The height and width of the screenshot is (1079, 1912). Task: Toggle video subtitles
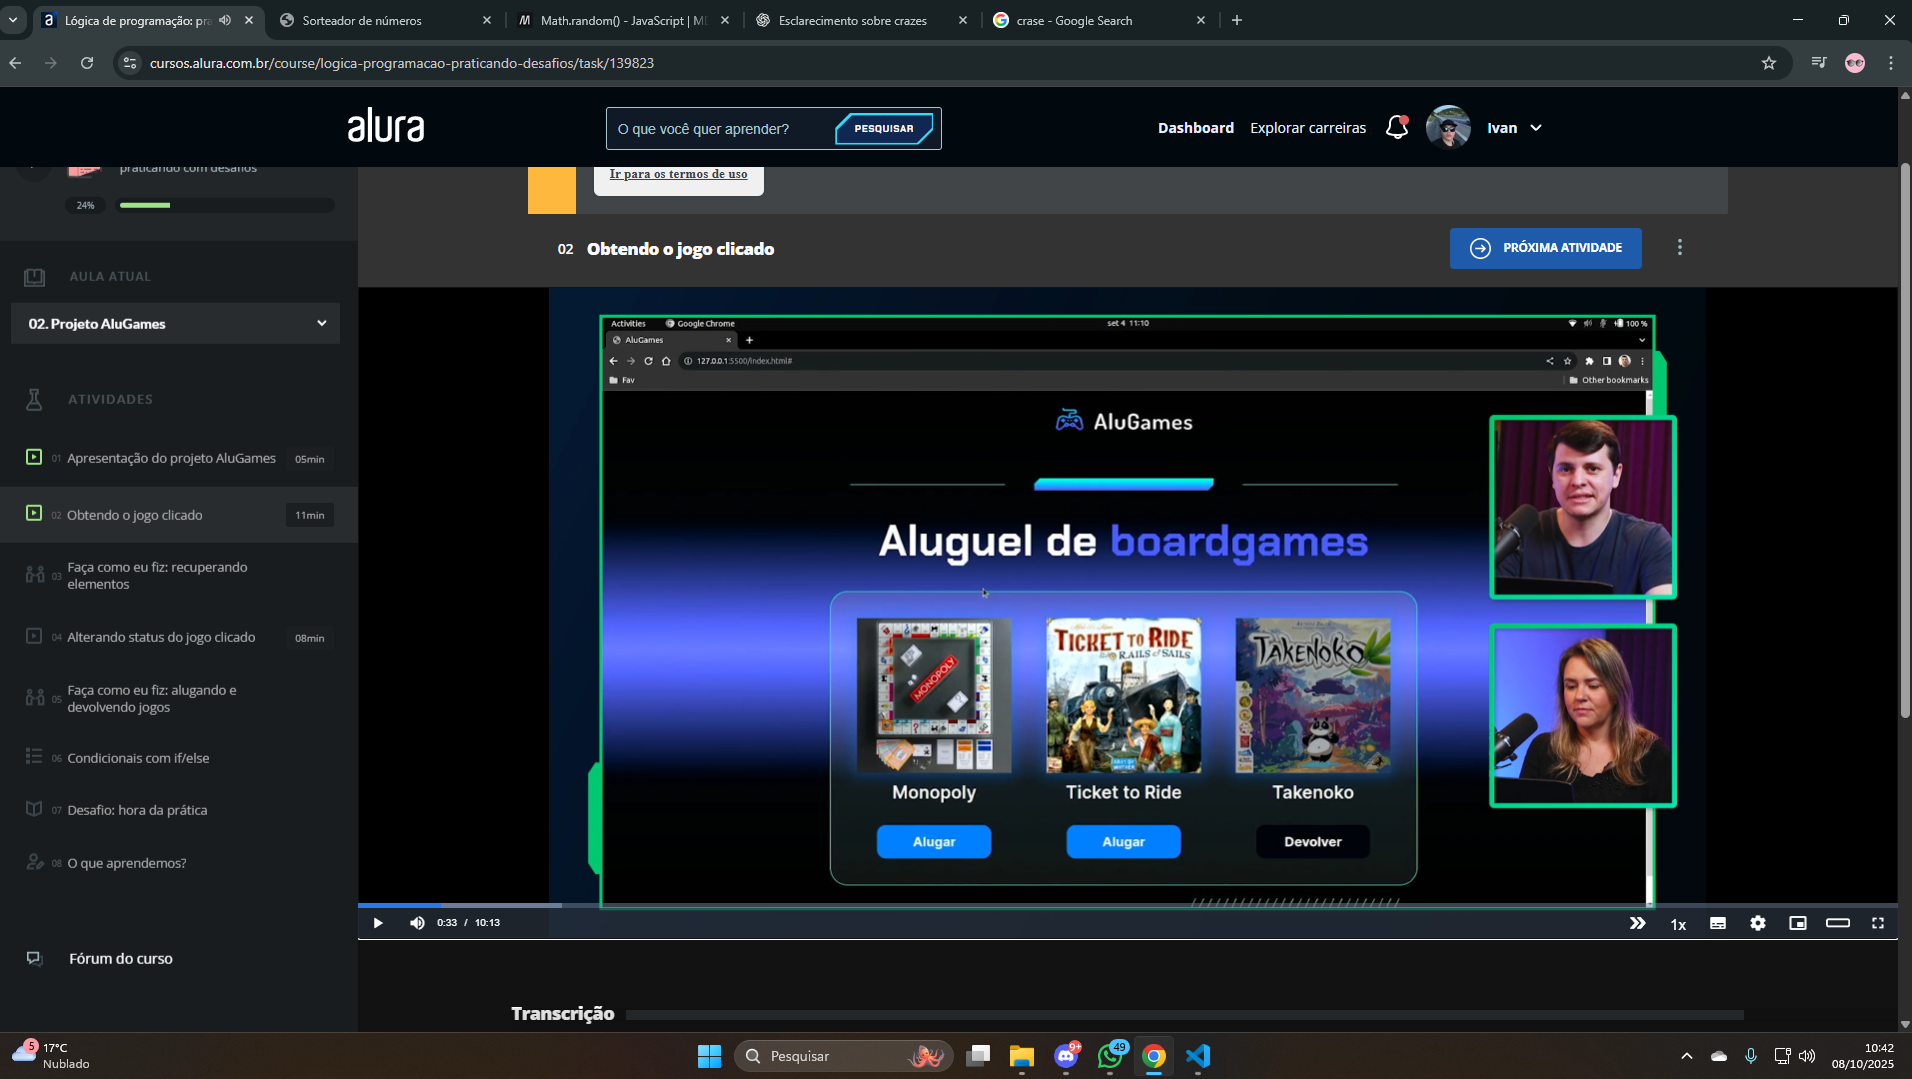click(x=1718, y=923)
